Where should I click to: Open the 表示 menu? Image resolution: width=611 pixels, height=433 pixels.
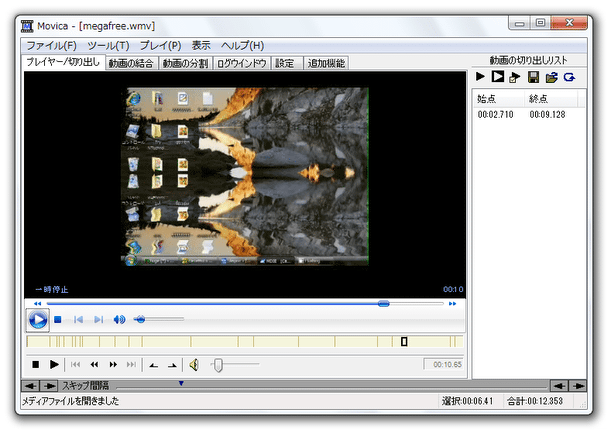(201, 46)
